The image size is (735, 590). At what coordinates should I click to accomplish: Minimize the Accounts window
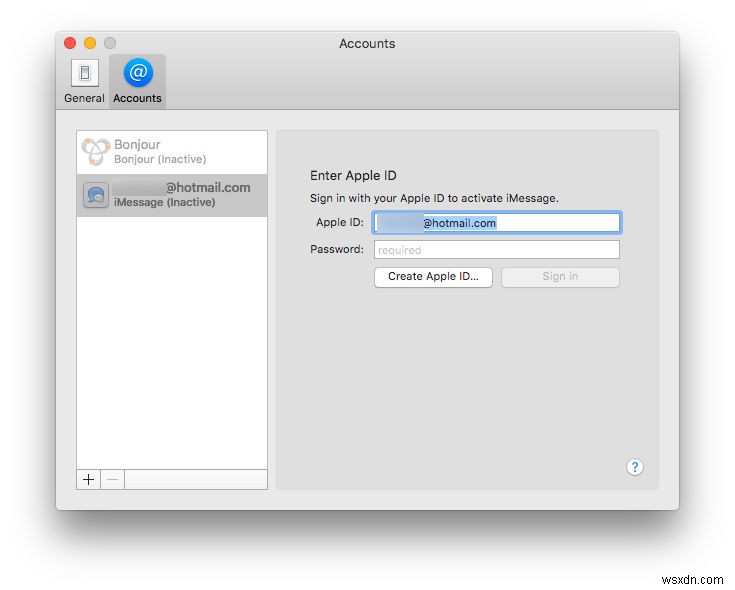tap(90, 43)
